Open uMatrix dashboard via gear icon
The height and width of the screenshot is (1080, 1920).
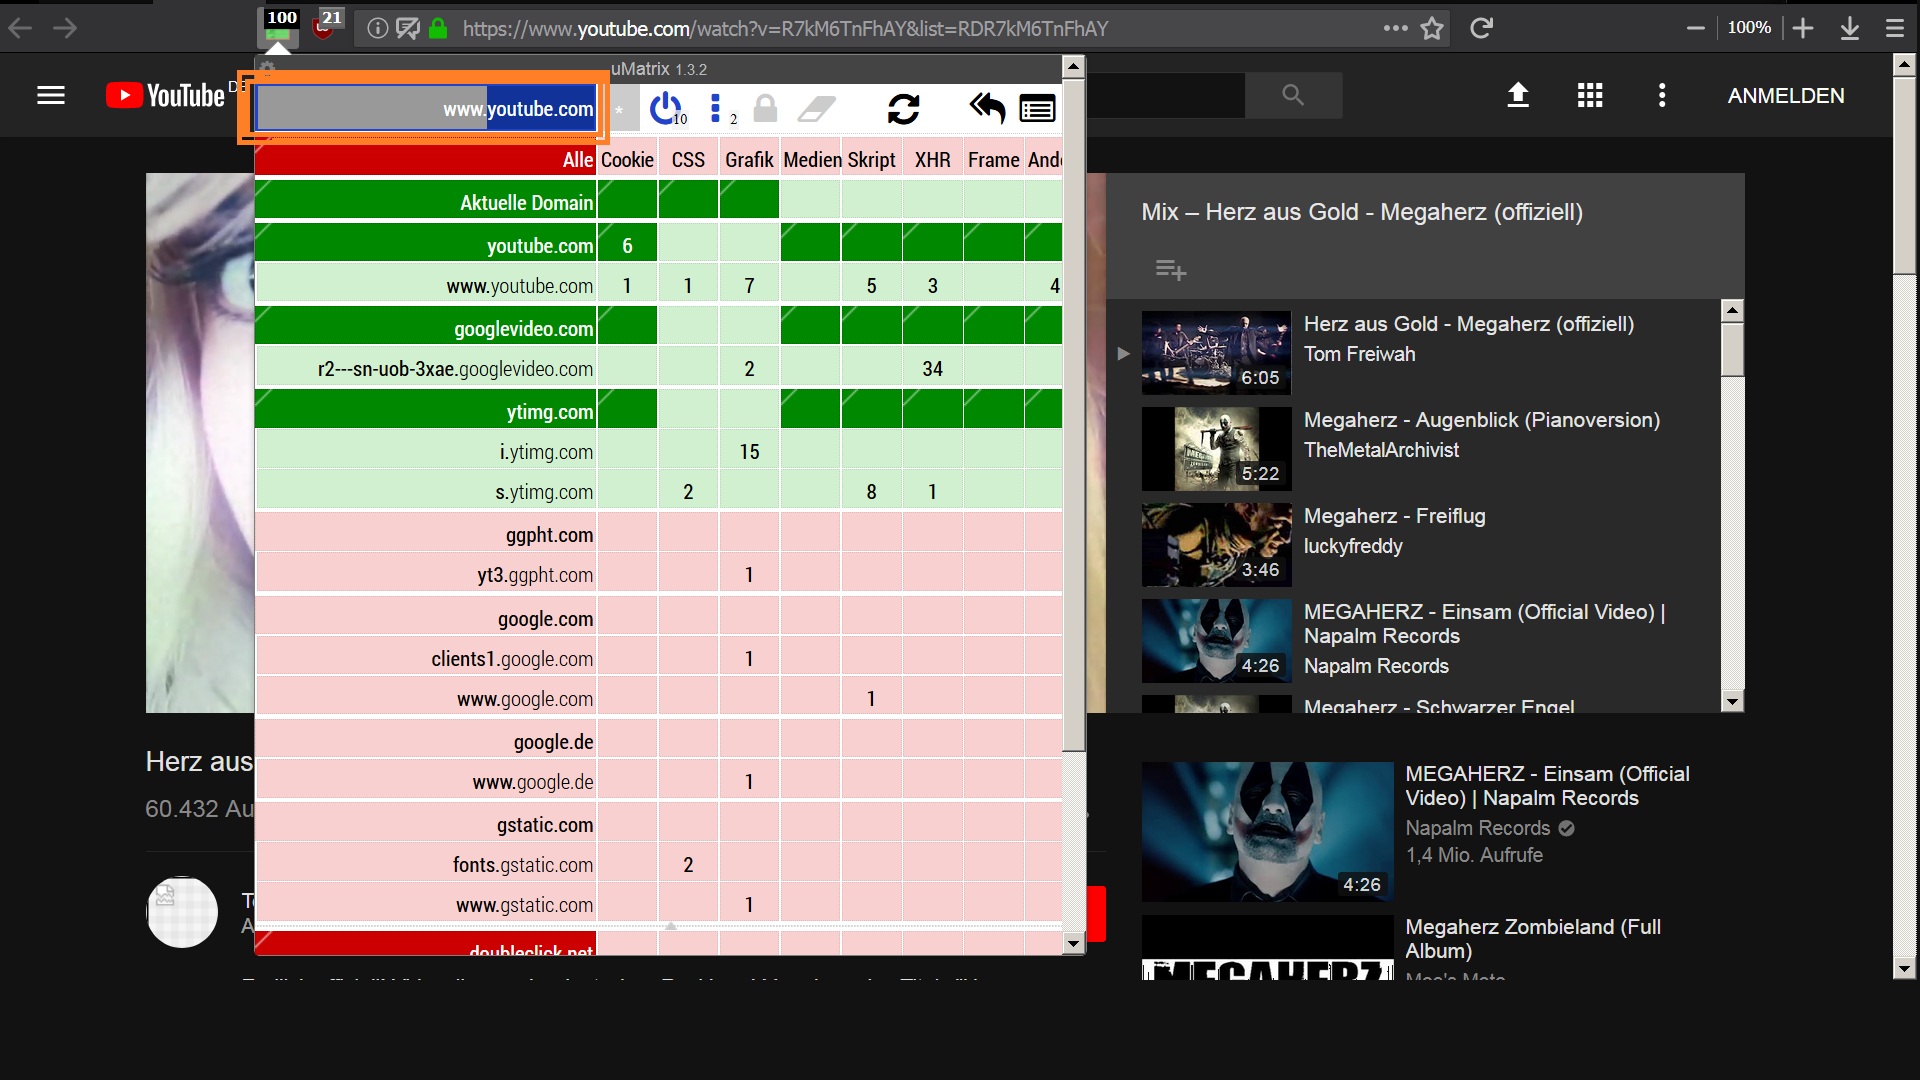point(267,68)
